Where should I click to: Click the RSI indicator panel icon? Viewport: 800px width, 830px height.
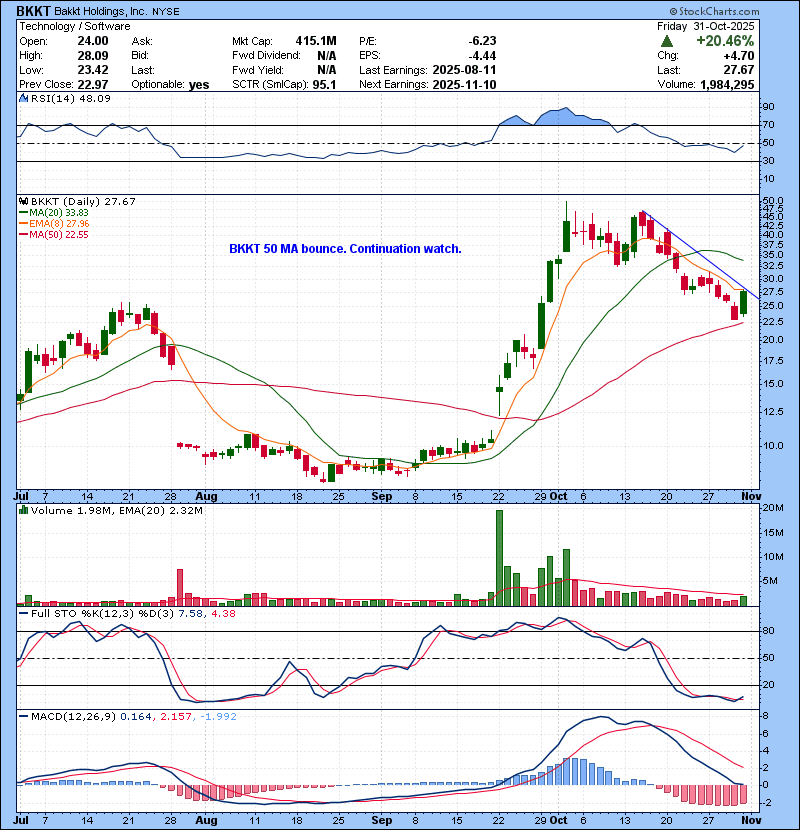coord(23,98)
